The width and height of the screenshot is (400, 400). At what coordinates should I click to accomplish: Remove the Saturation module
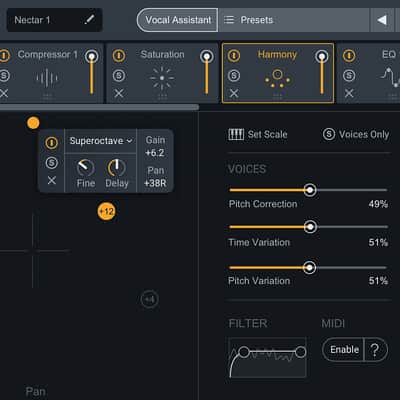point(119,93)
